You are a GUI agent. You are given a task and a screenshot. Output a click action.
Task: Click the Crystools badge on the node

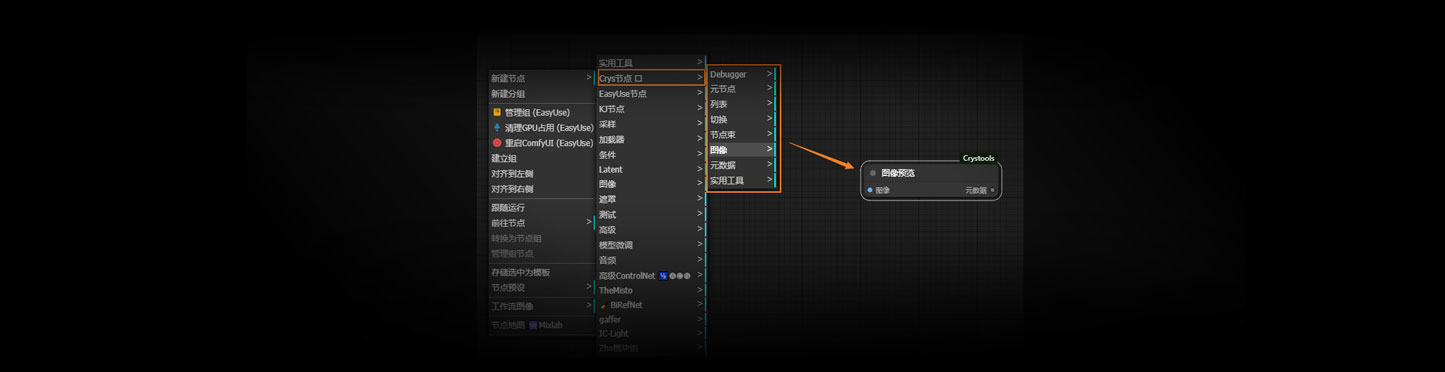pyautogui.click(x=978, y=158)
